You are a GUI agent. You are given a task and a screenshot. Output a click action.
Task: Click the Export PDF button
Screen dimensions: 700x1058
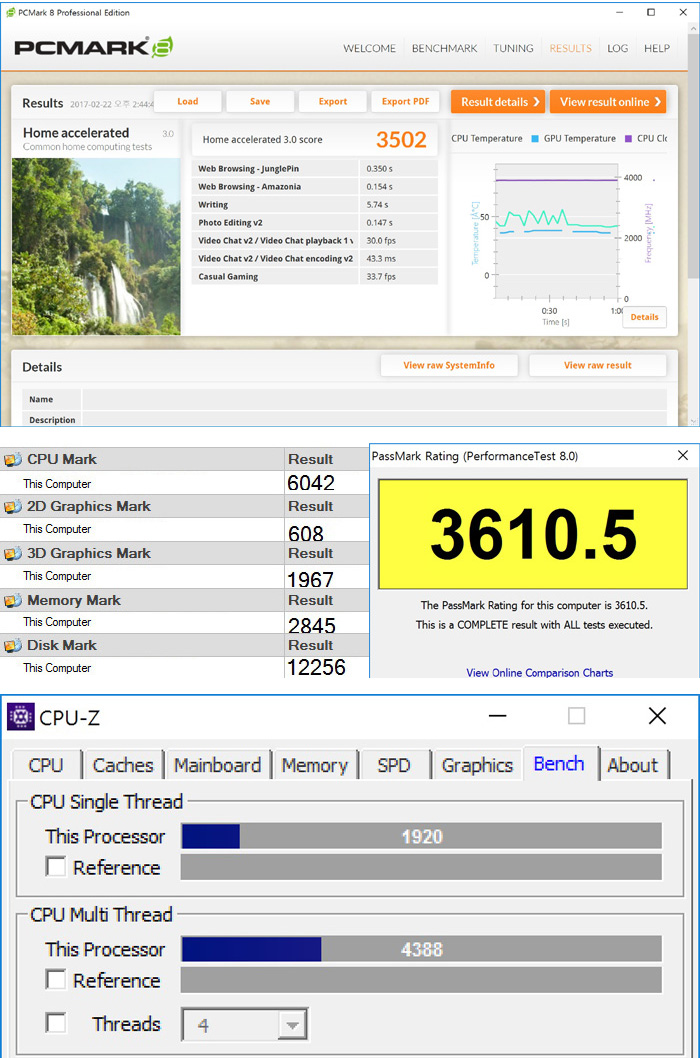coord(405,102)
